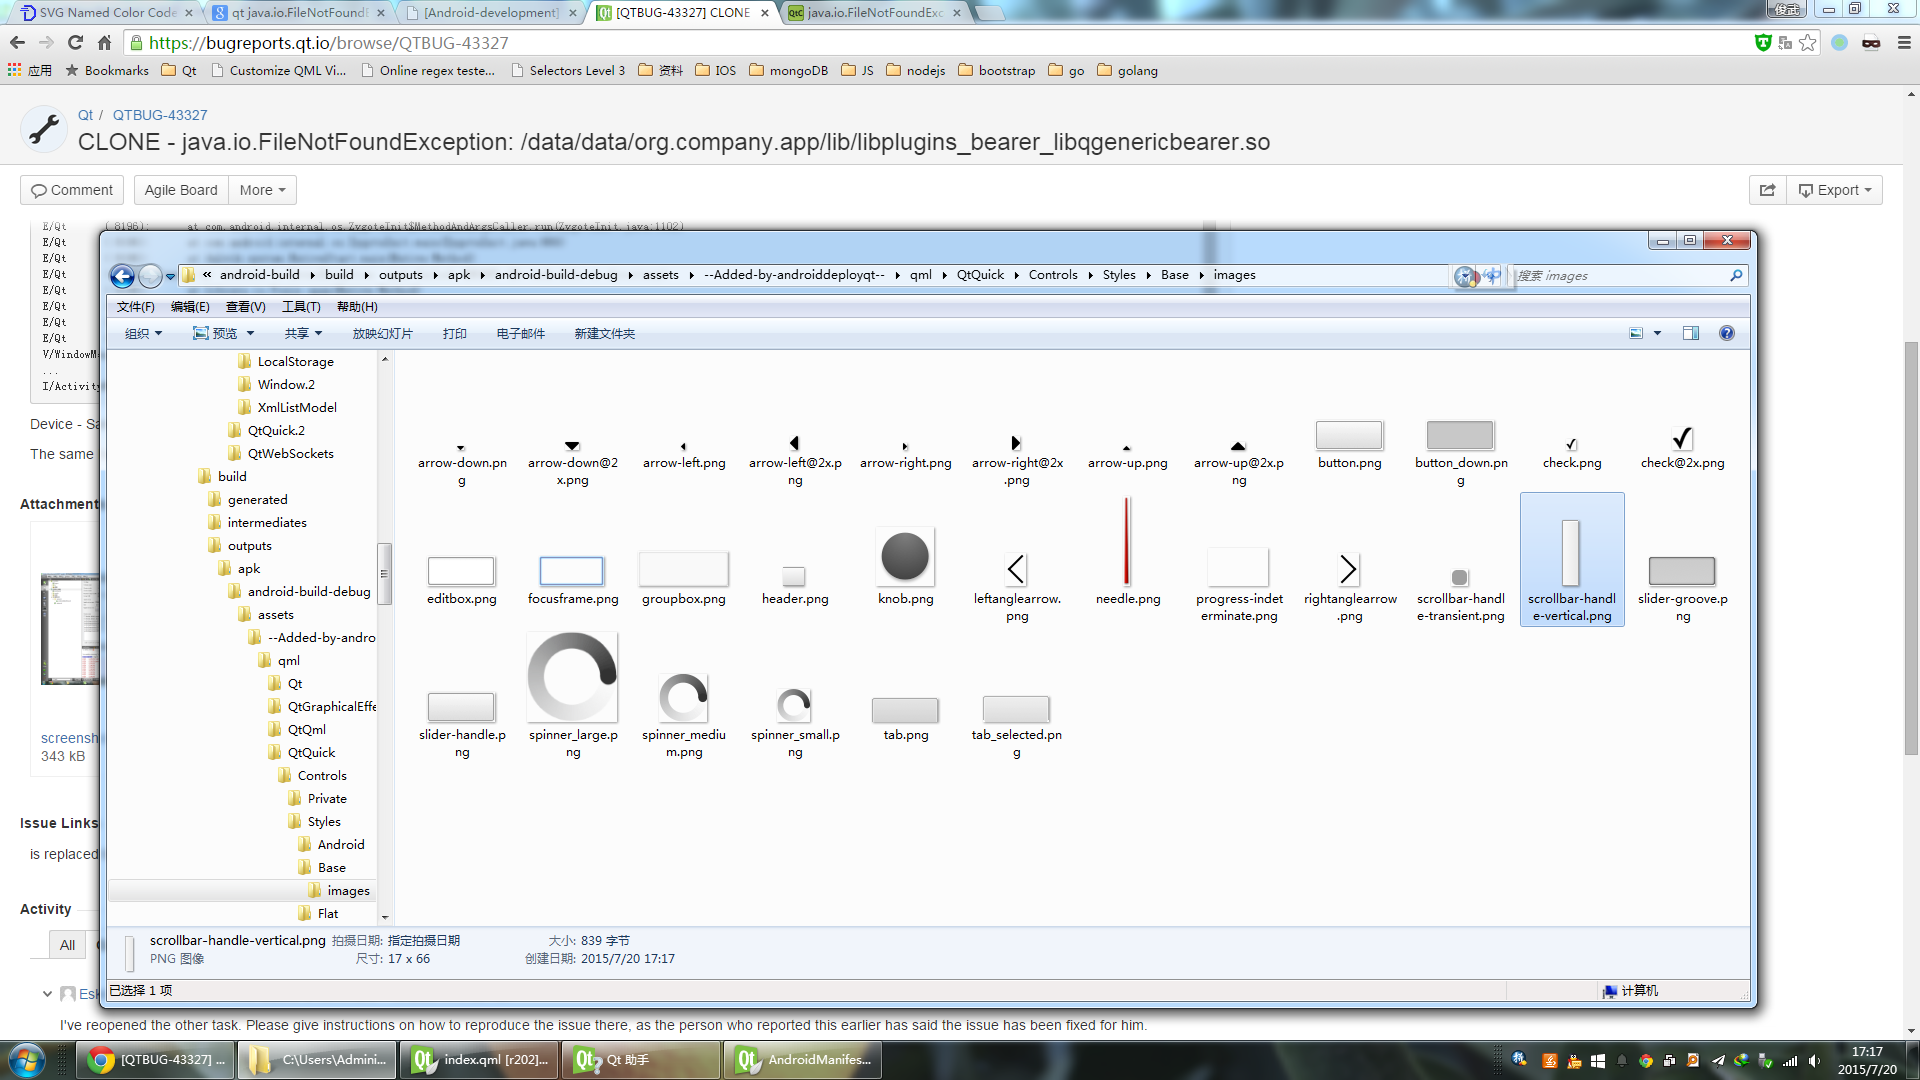Select check@2x.png file
This screenshot has width=1920, height=1080.
tap(1683, 447)
